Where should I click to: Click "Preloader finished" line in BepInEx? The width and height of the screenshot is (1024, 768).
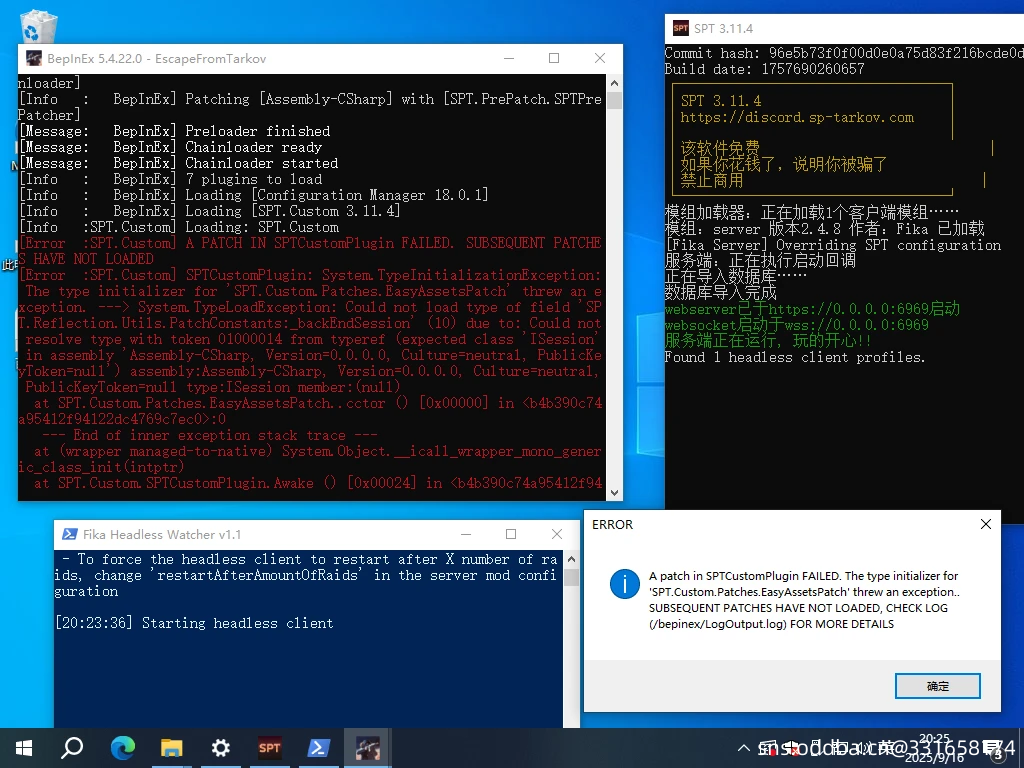pyautogui.click(x=174, y=131)
